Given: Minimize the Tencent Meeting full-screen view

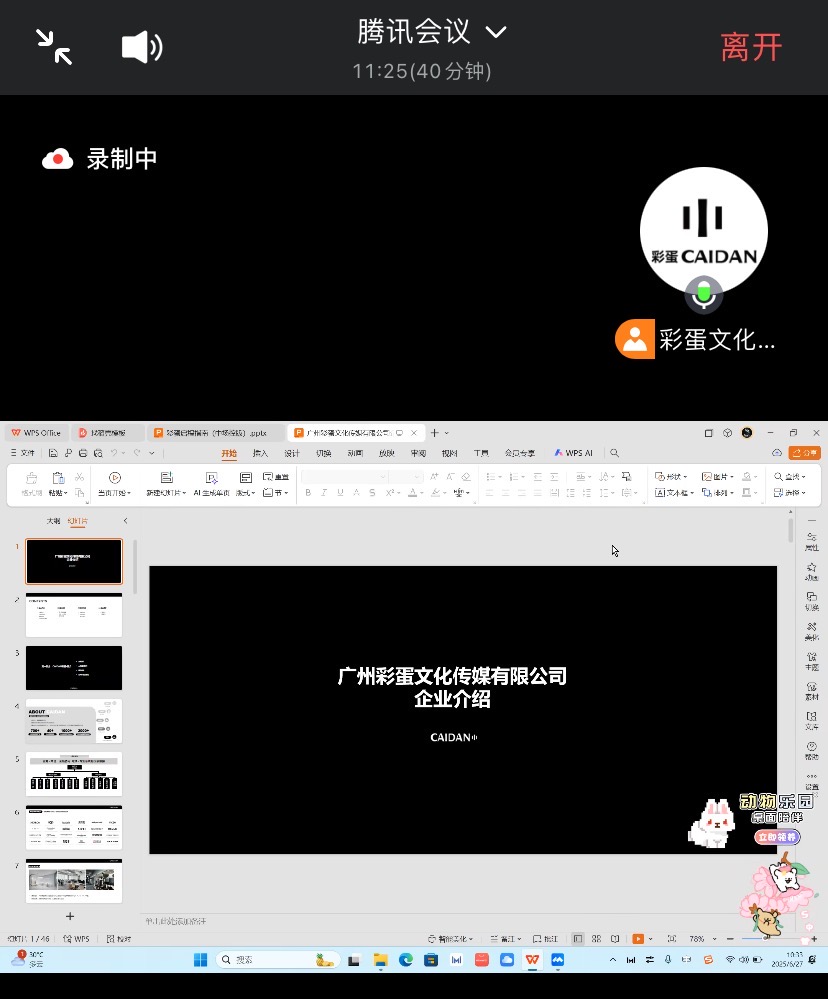Looking at the screenshot, I should click(x=54, y=47).
